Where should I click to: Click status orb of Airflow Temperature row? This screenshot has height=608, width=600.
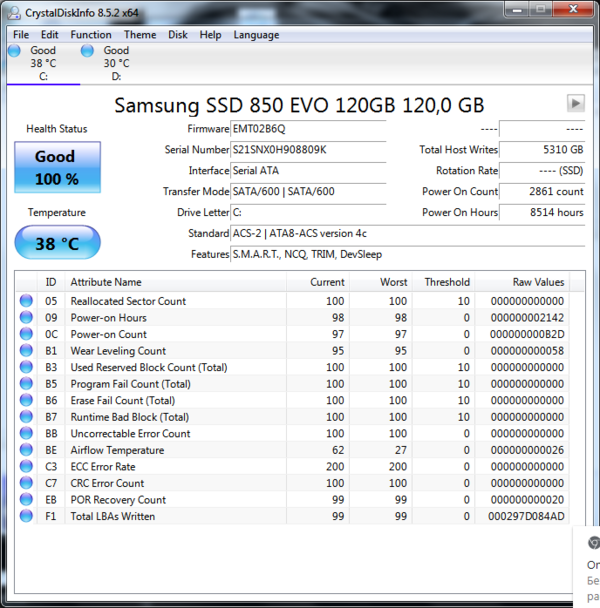tap(26, 450)
